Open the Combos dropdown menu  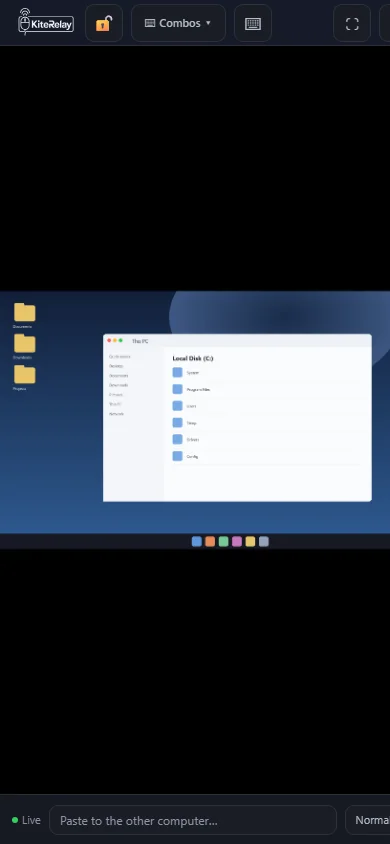click(178, 23)
